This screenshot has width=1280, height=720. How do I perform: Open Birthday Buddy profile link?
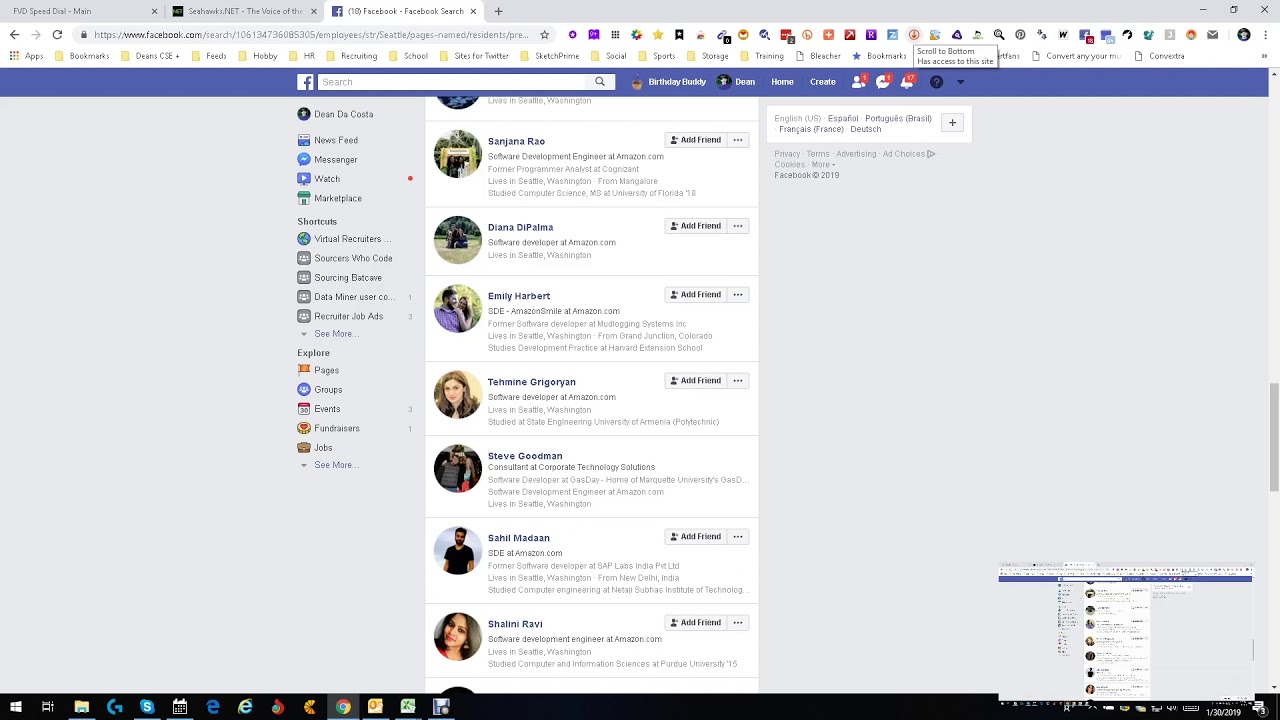click(x=669, y=82)
